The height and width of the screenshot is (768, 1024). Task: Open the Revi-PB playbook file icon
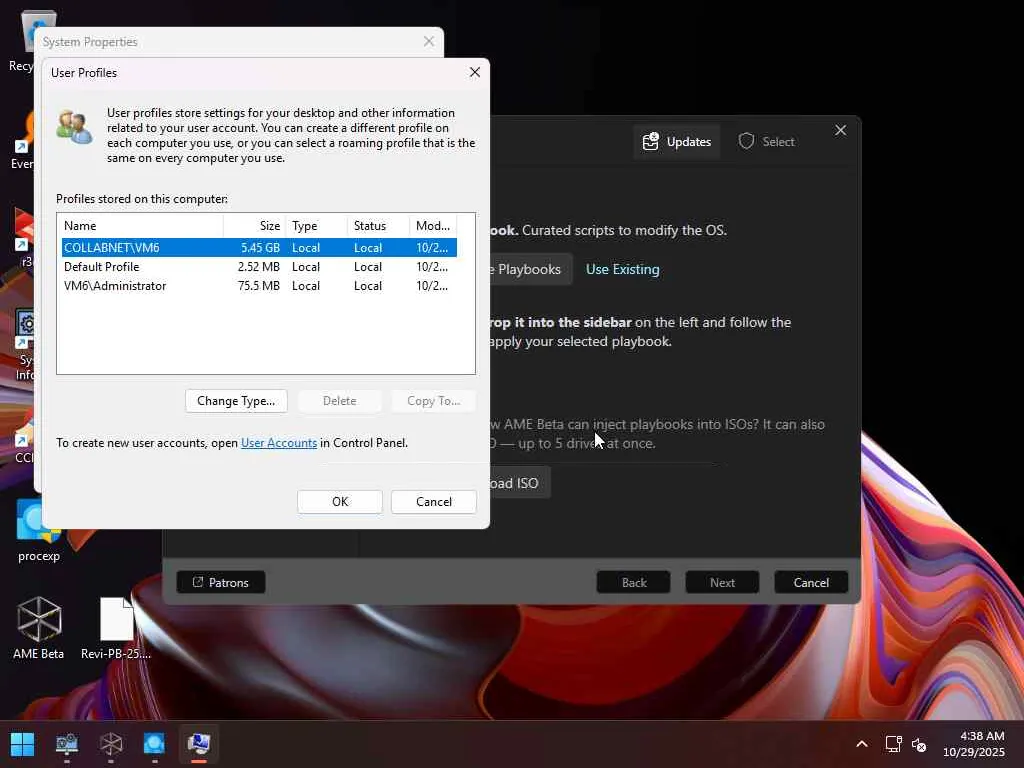pyautogui.click(x=116, y=628)
